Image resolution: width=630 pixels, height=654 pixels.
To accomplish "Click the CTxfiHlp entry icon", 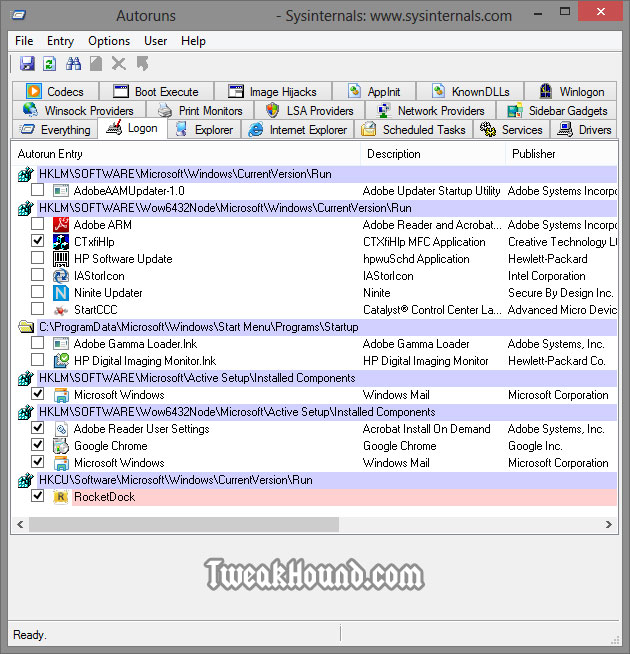I will 61,242.
